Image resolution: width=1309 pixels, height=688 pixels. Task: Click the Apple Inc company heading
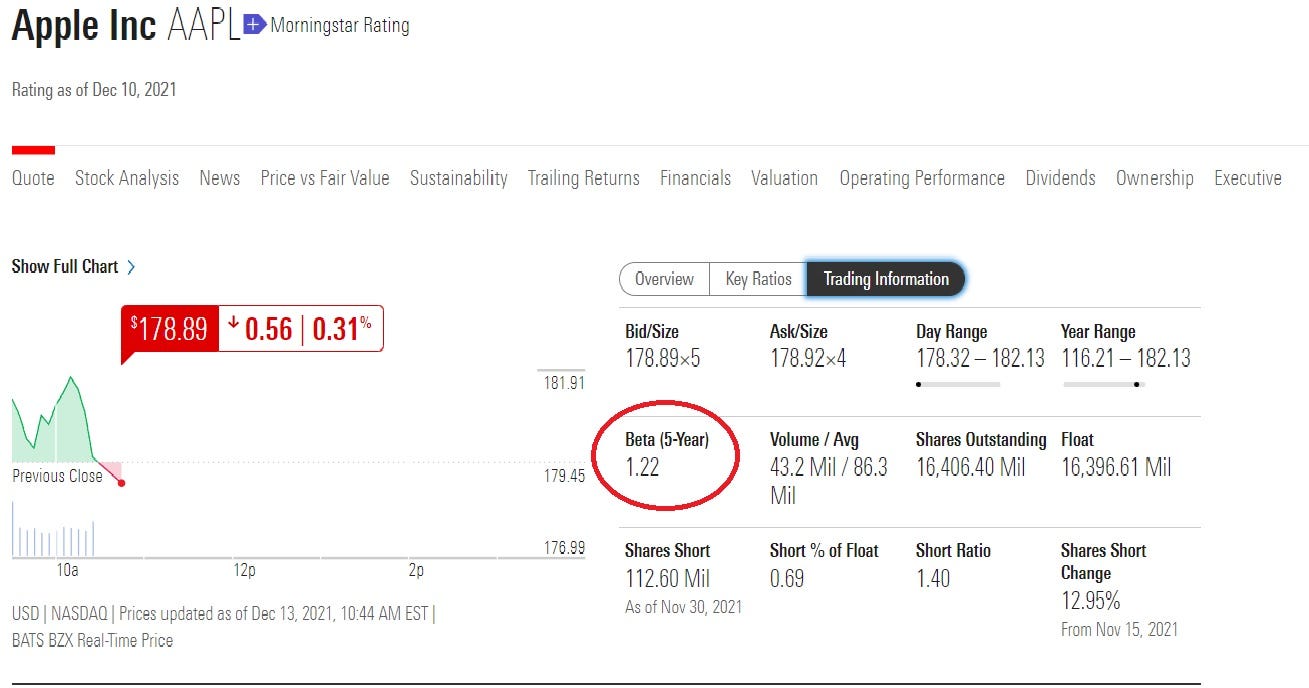[x=84, y=26]
